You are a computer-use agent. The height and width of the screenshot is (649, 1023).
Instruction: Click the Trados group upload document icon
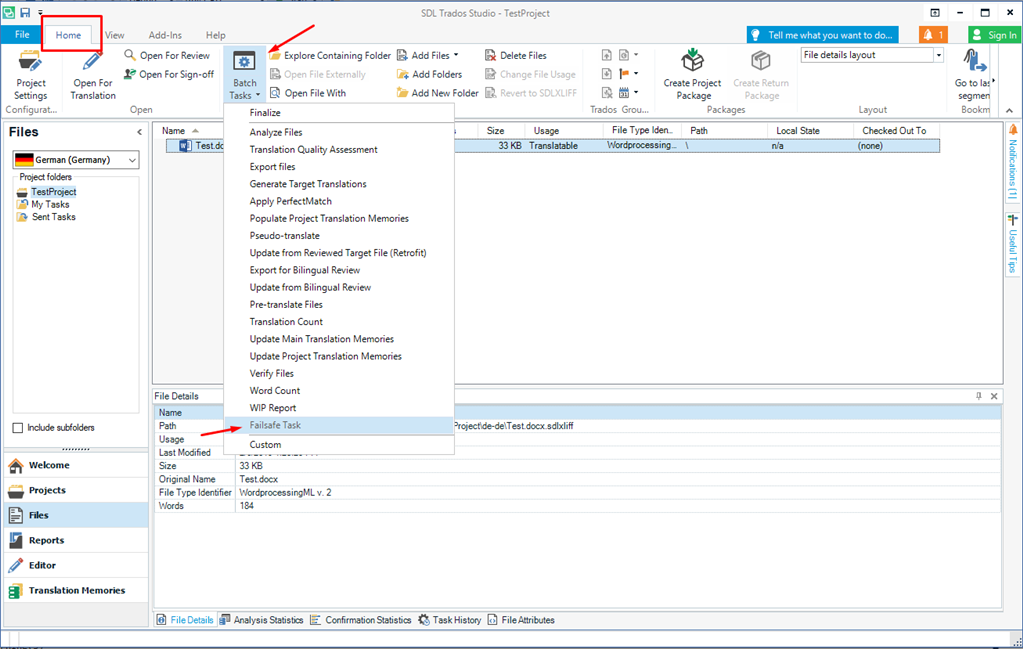pos(607,55)
